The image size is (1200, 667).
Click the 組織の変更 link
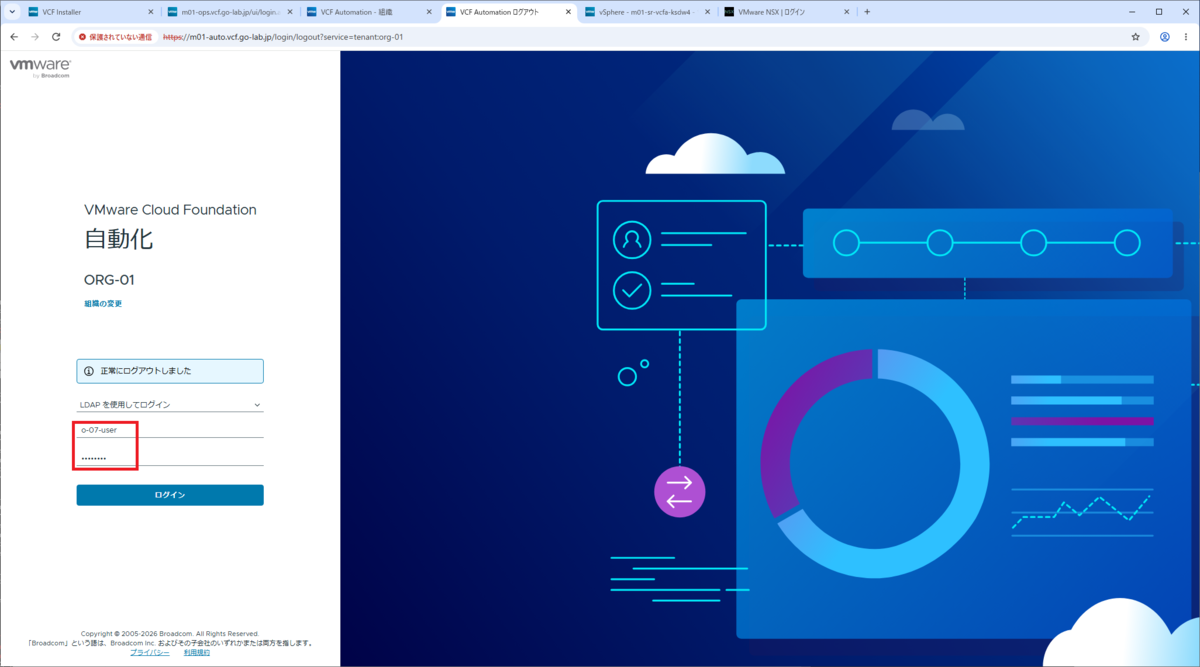(103, 303)
